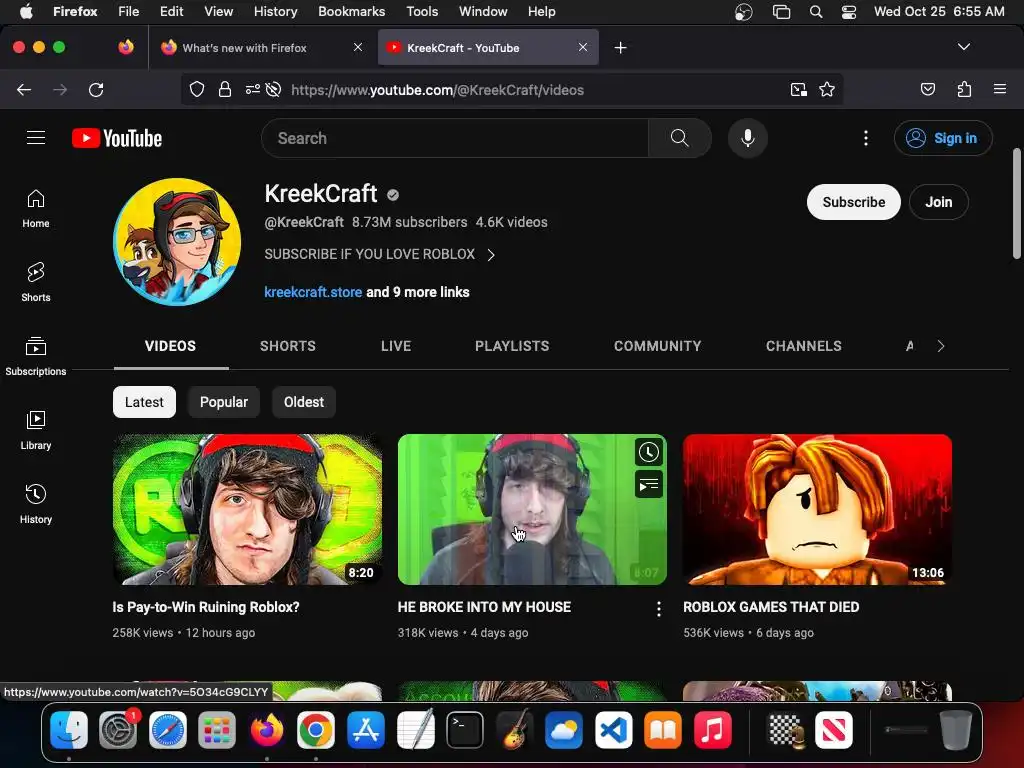Close the KreekCraft - YouTube tab
The height and width of the screenshot is (768, 1024).
[x=583, y=47]
